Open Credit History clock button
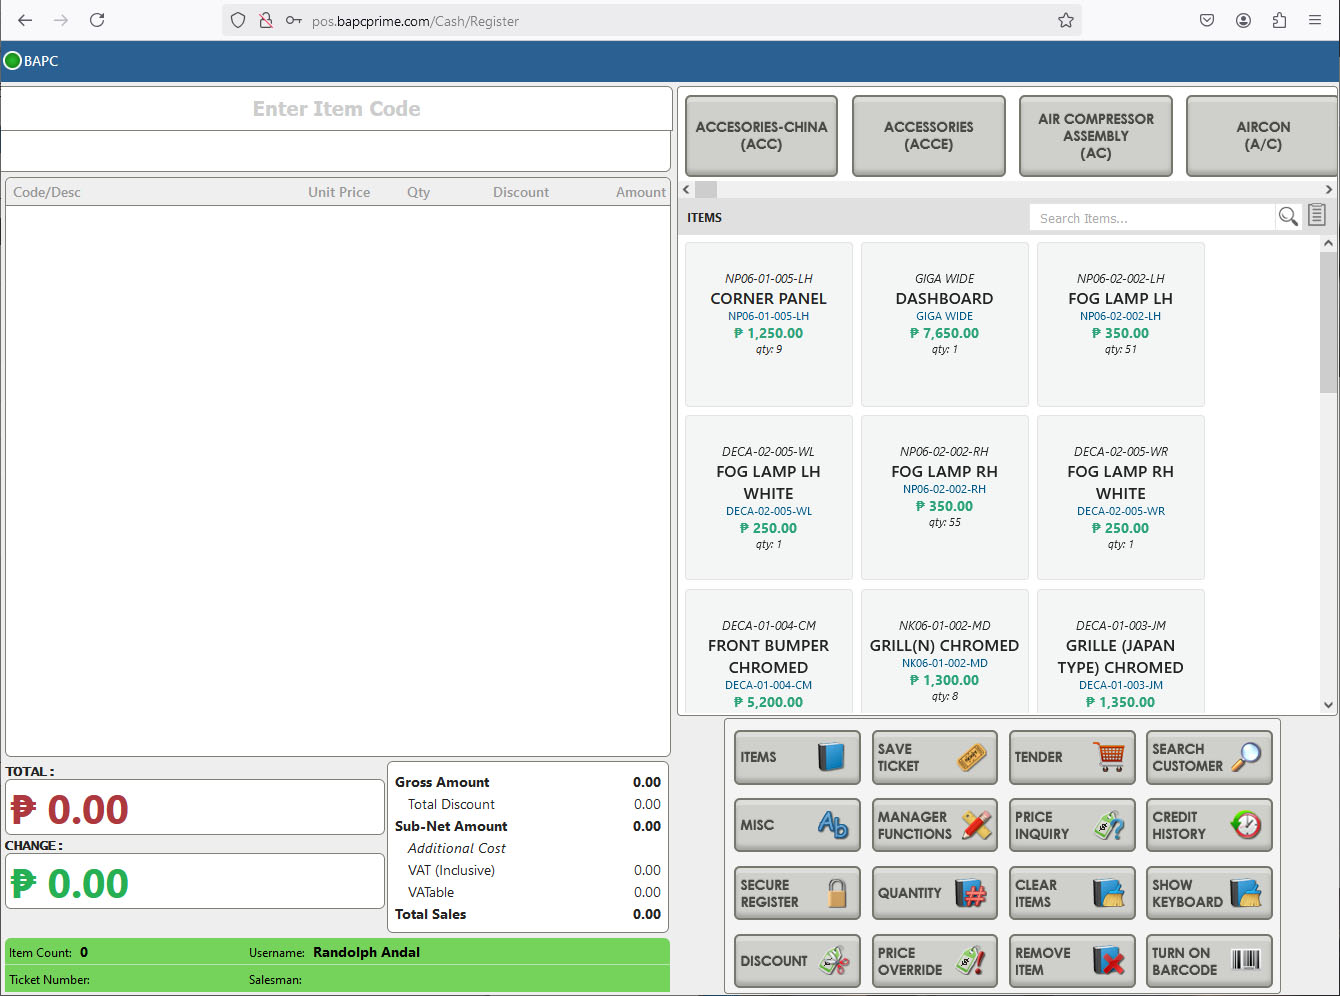Viewport: 1340px width, 996px height. (x=1209, y=825)
